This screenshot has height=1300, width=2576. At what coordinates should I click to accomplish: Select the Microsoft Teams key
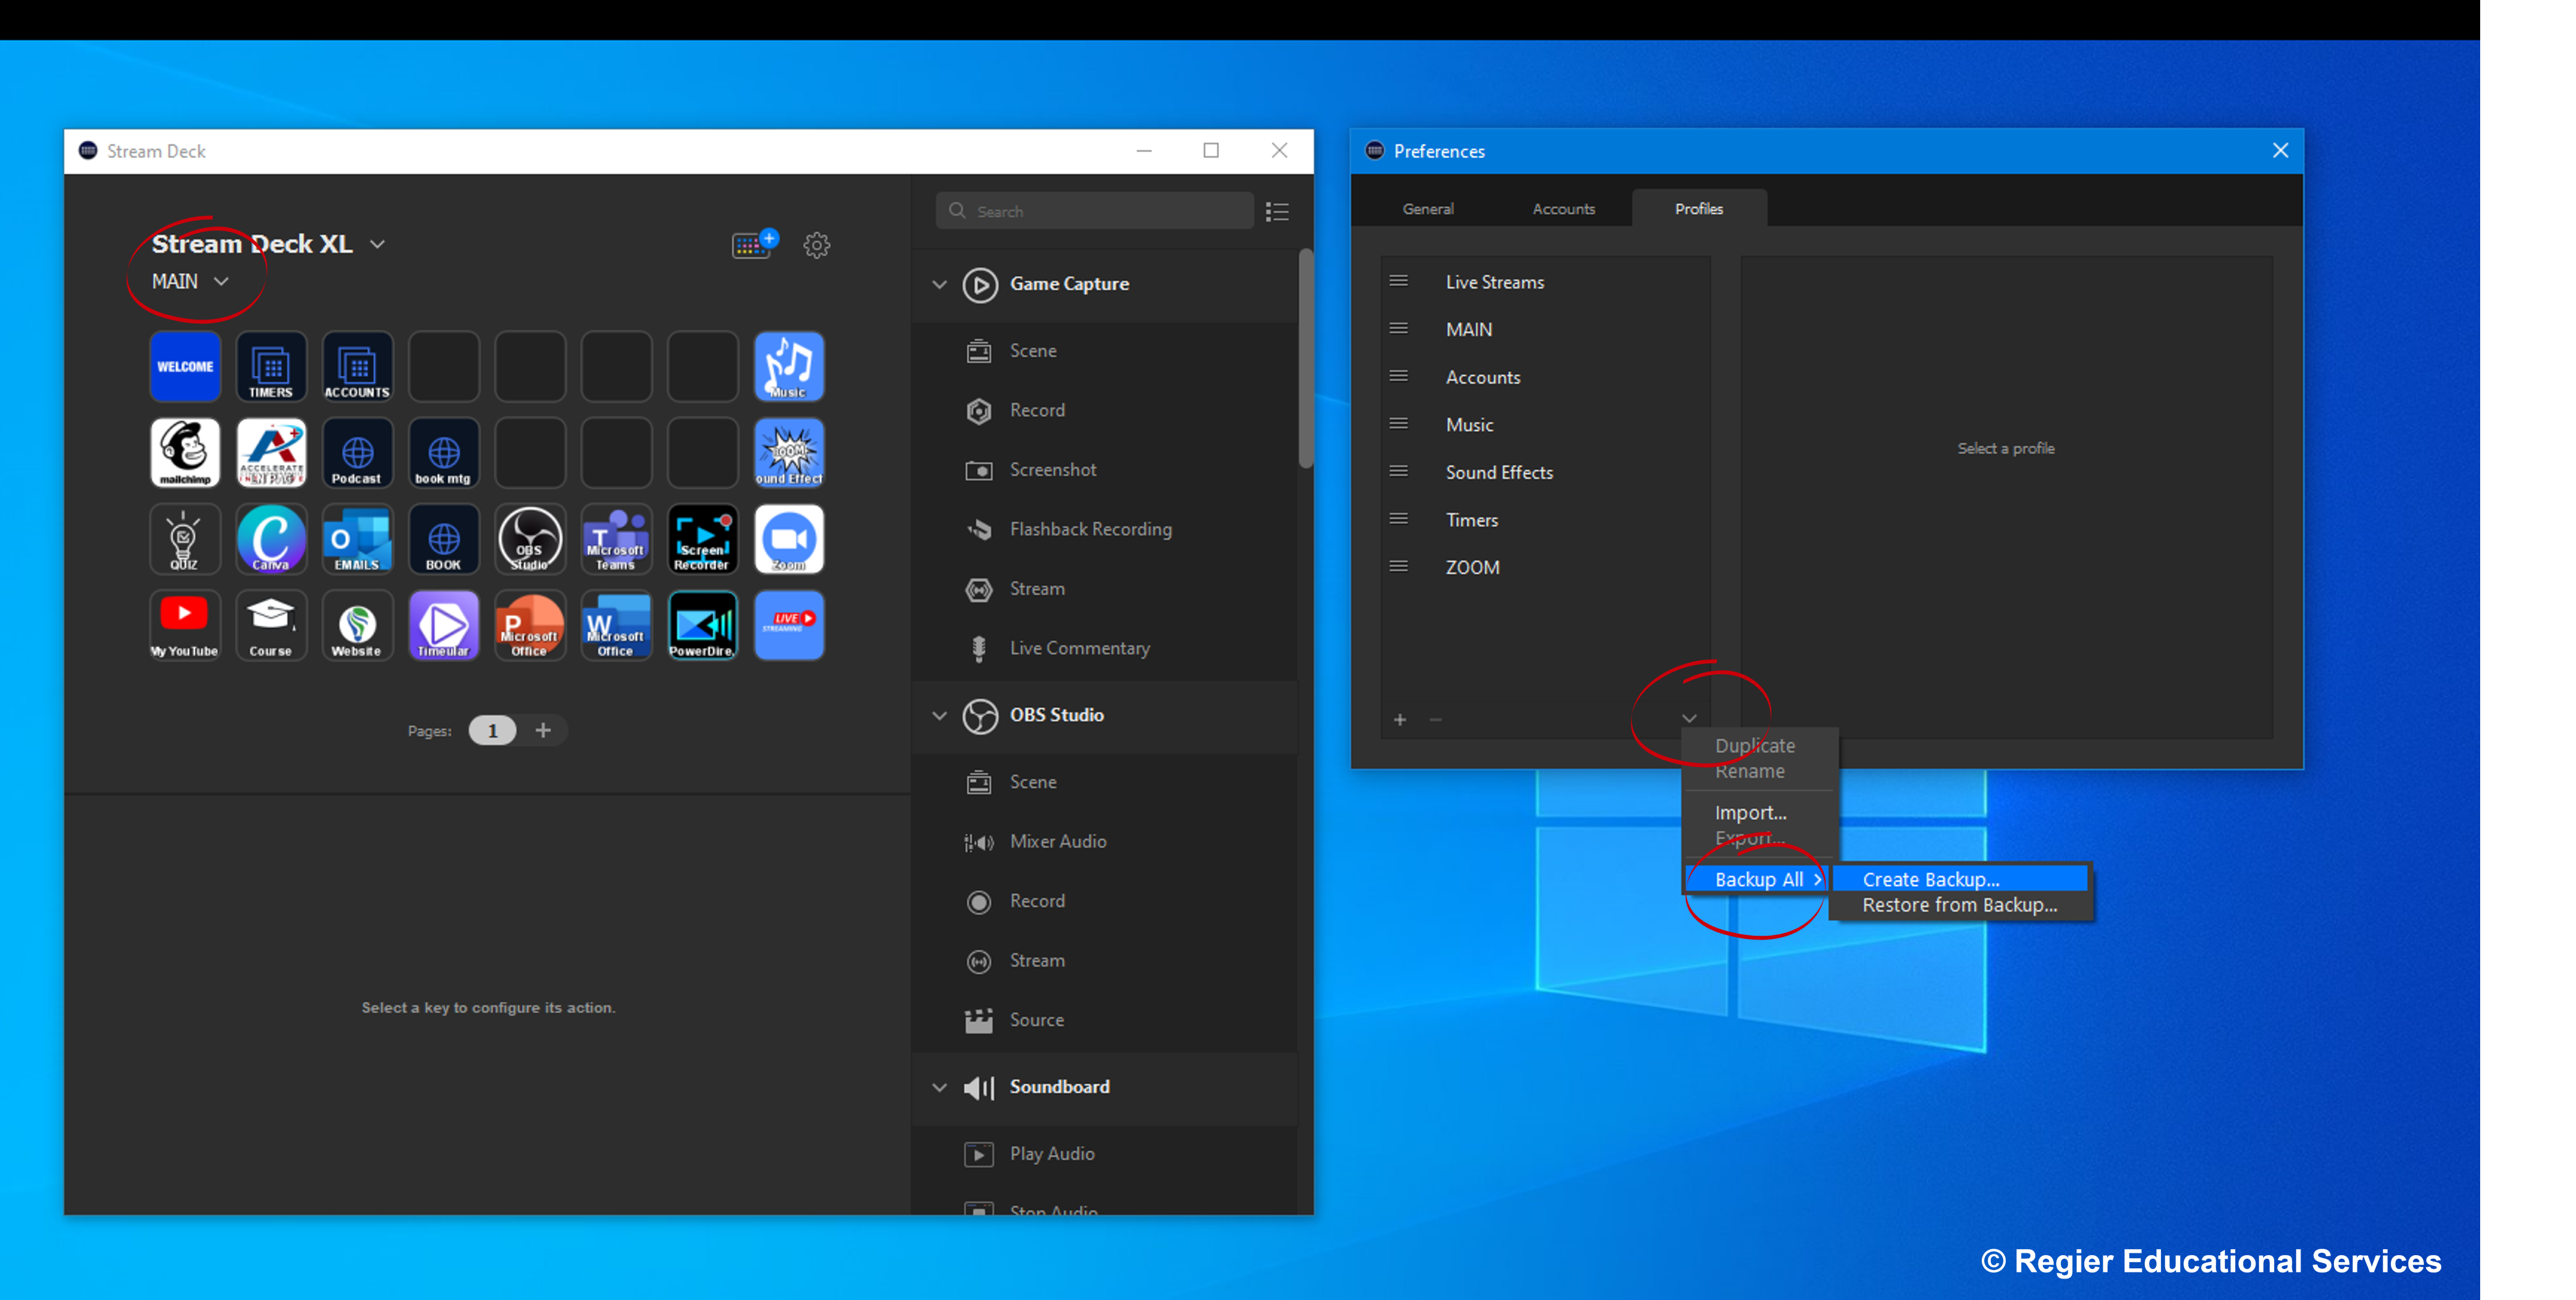(x=616, y=539)
